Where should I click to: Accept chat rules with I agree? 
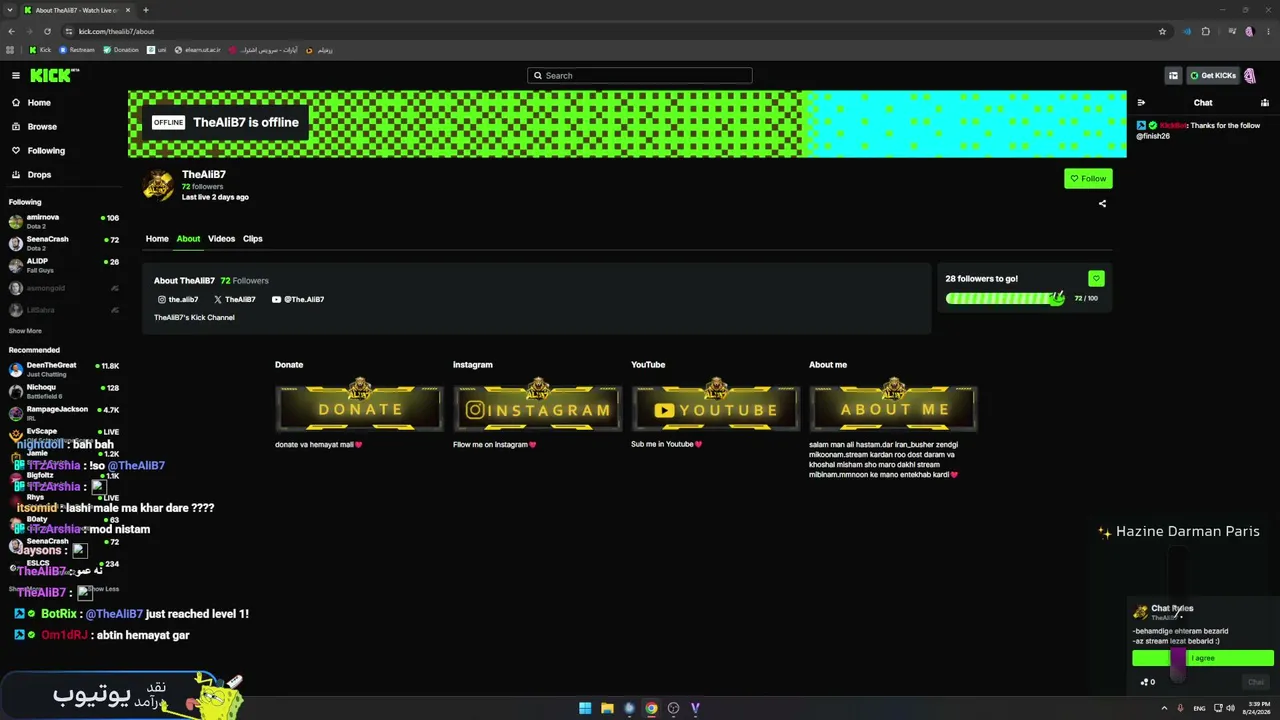1203,658
